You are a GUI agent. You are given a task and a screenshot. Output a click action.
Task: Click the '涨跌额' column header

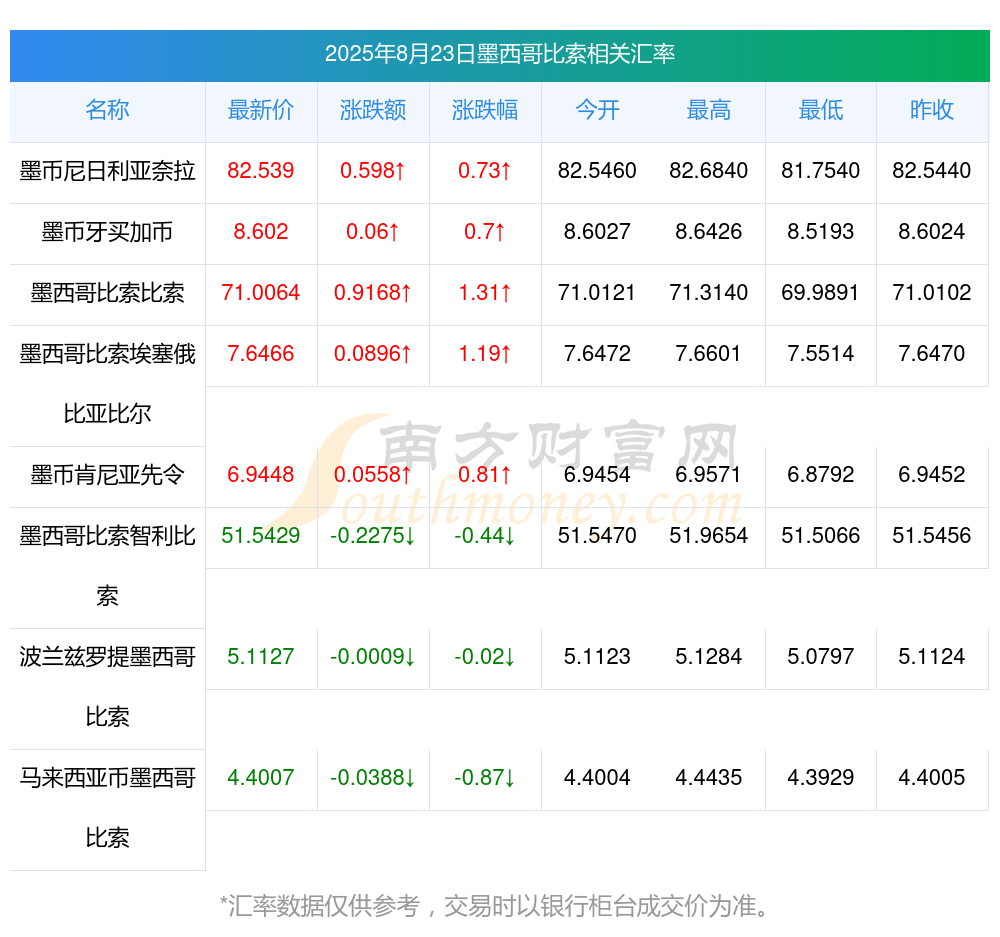point(373,110)
